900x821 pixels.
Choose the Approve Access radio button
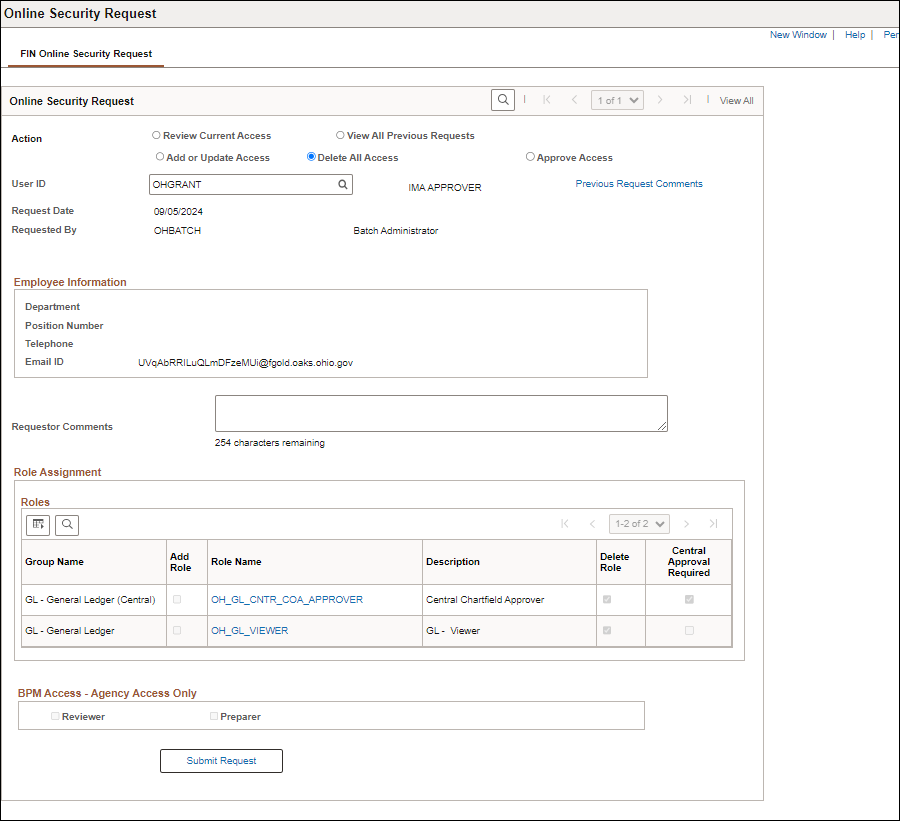tap(530, 157)
